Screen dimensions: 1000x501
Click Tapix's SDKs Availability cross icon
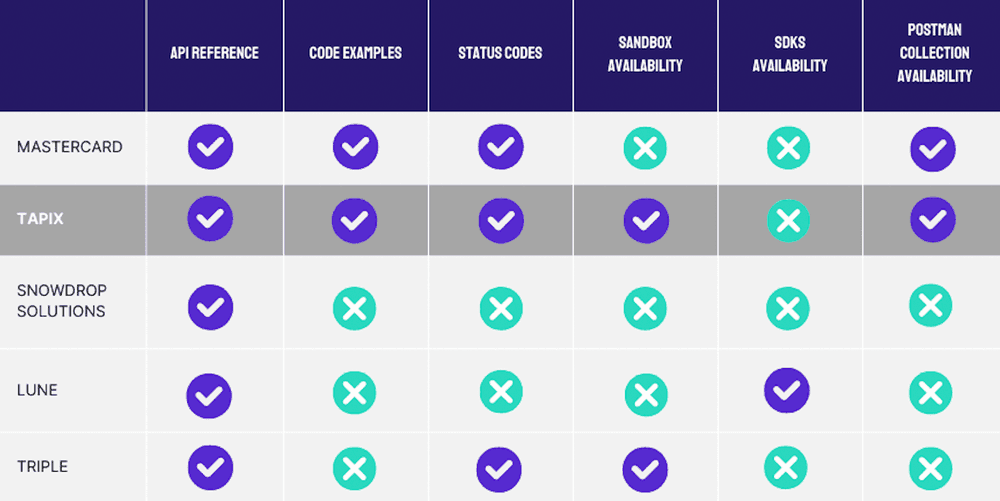[x=789, y=220]
